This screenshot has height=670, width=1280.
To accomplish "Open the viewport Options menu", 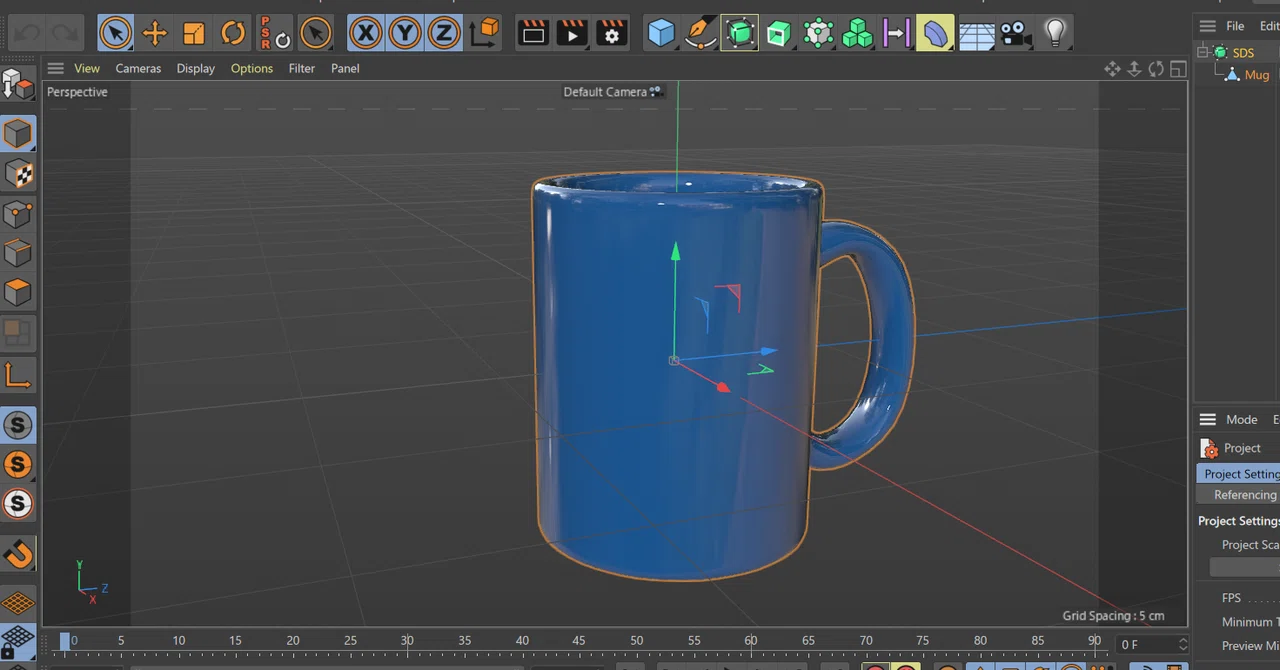I will [x=252, y=68].
